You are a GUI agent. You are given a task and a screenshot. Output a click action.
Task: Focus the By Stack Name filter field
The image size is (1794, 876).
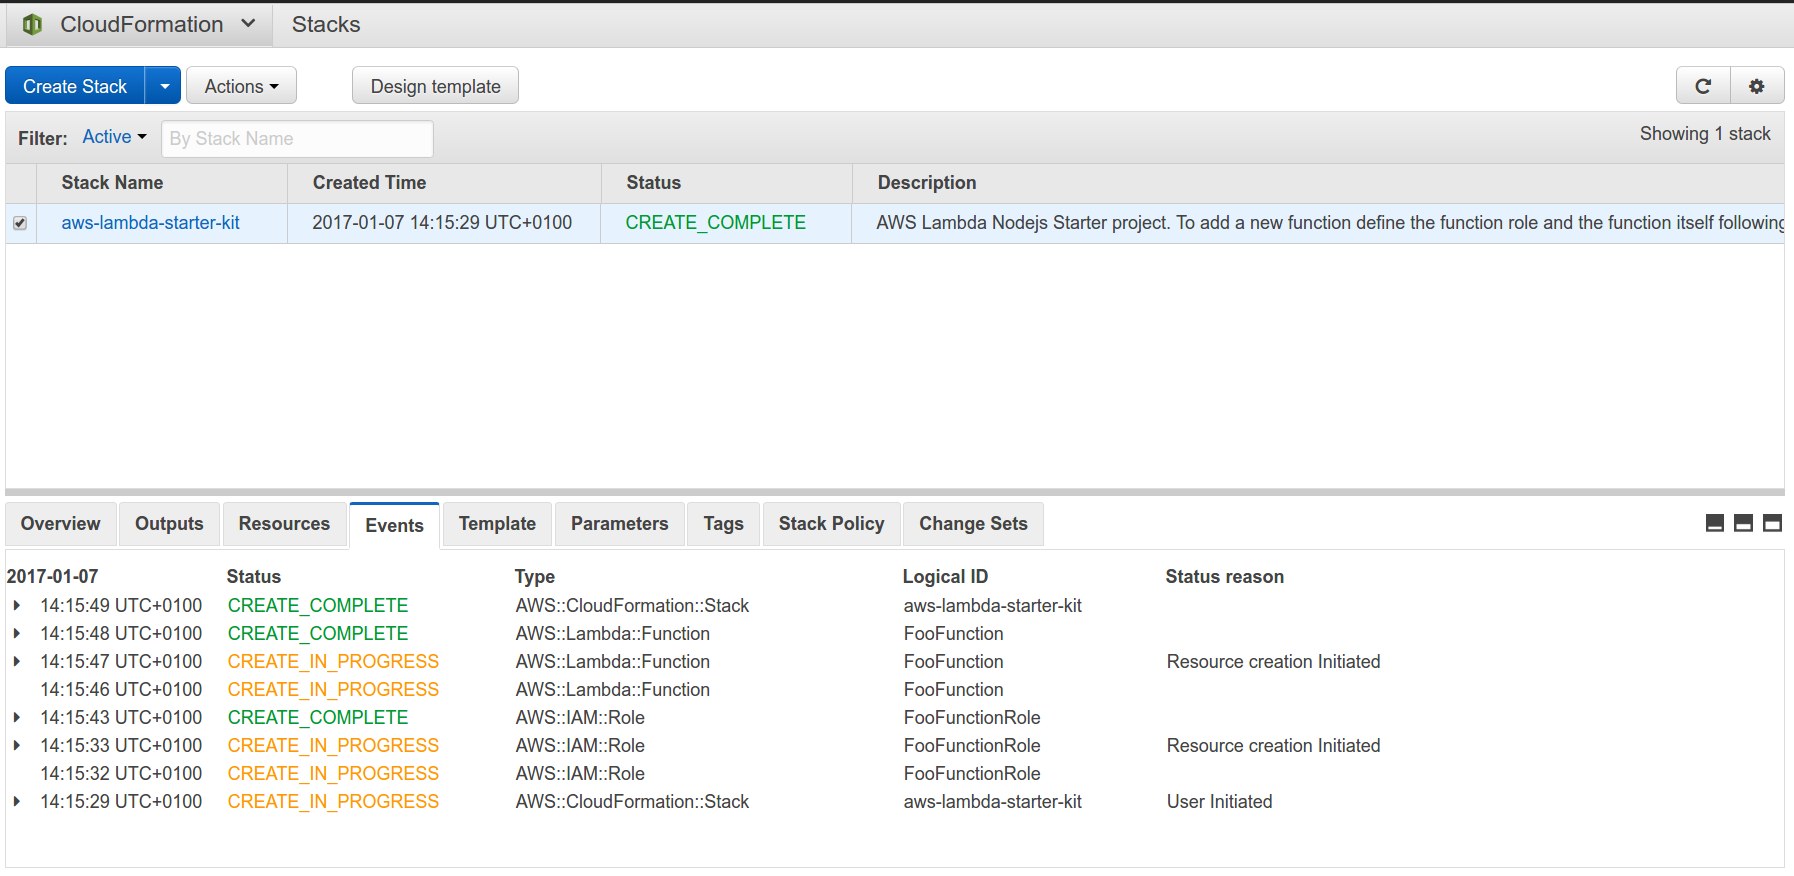pos(297,138)
